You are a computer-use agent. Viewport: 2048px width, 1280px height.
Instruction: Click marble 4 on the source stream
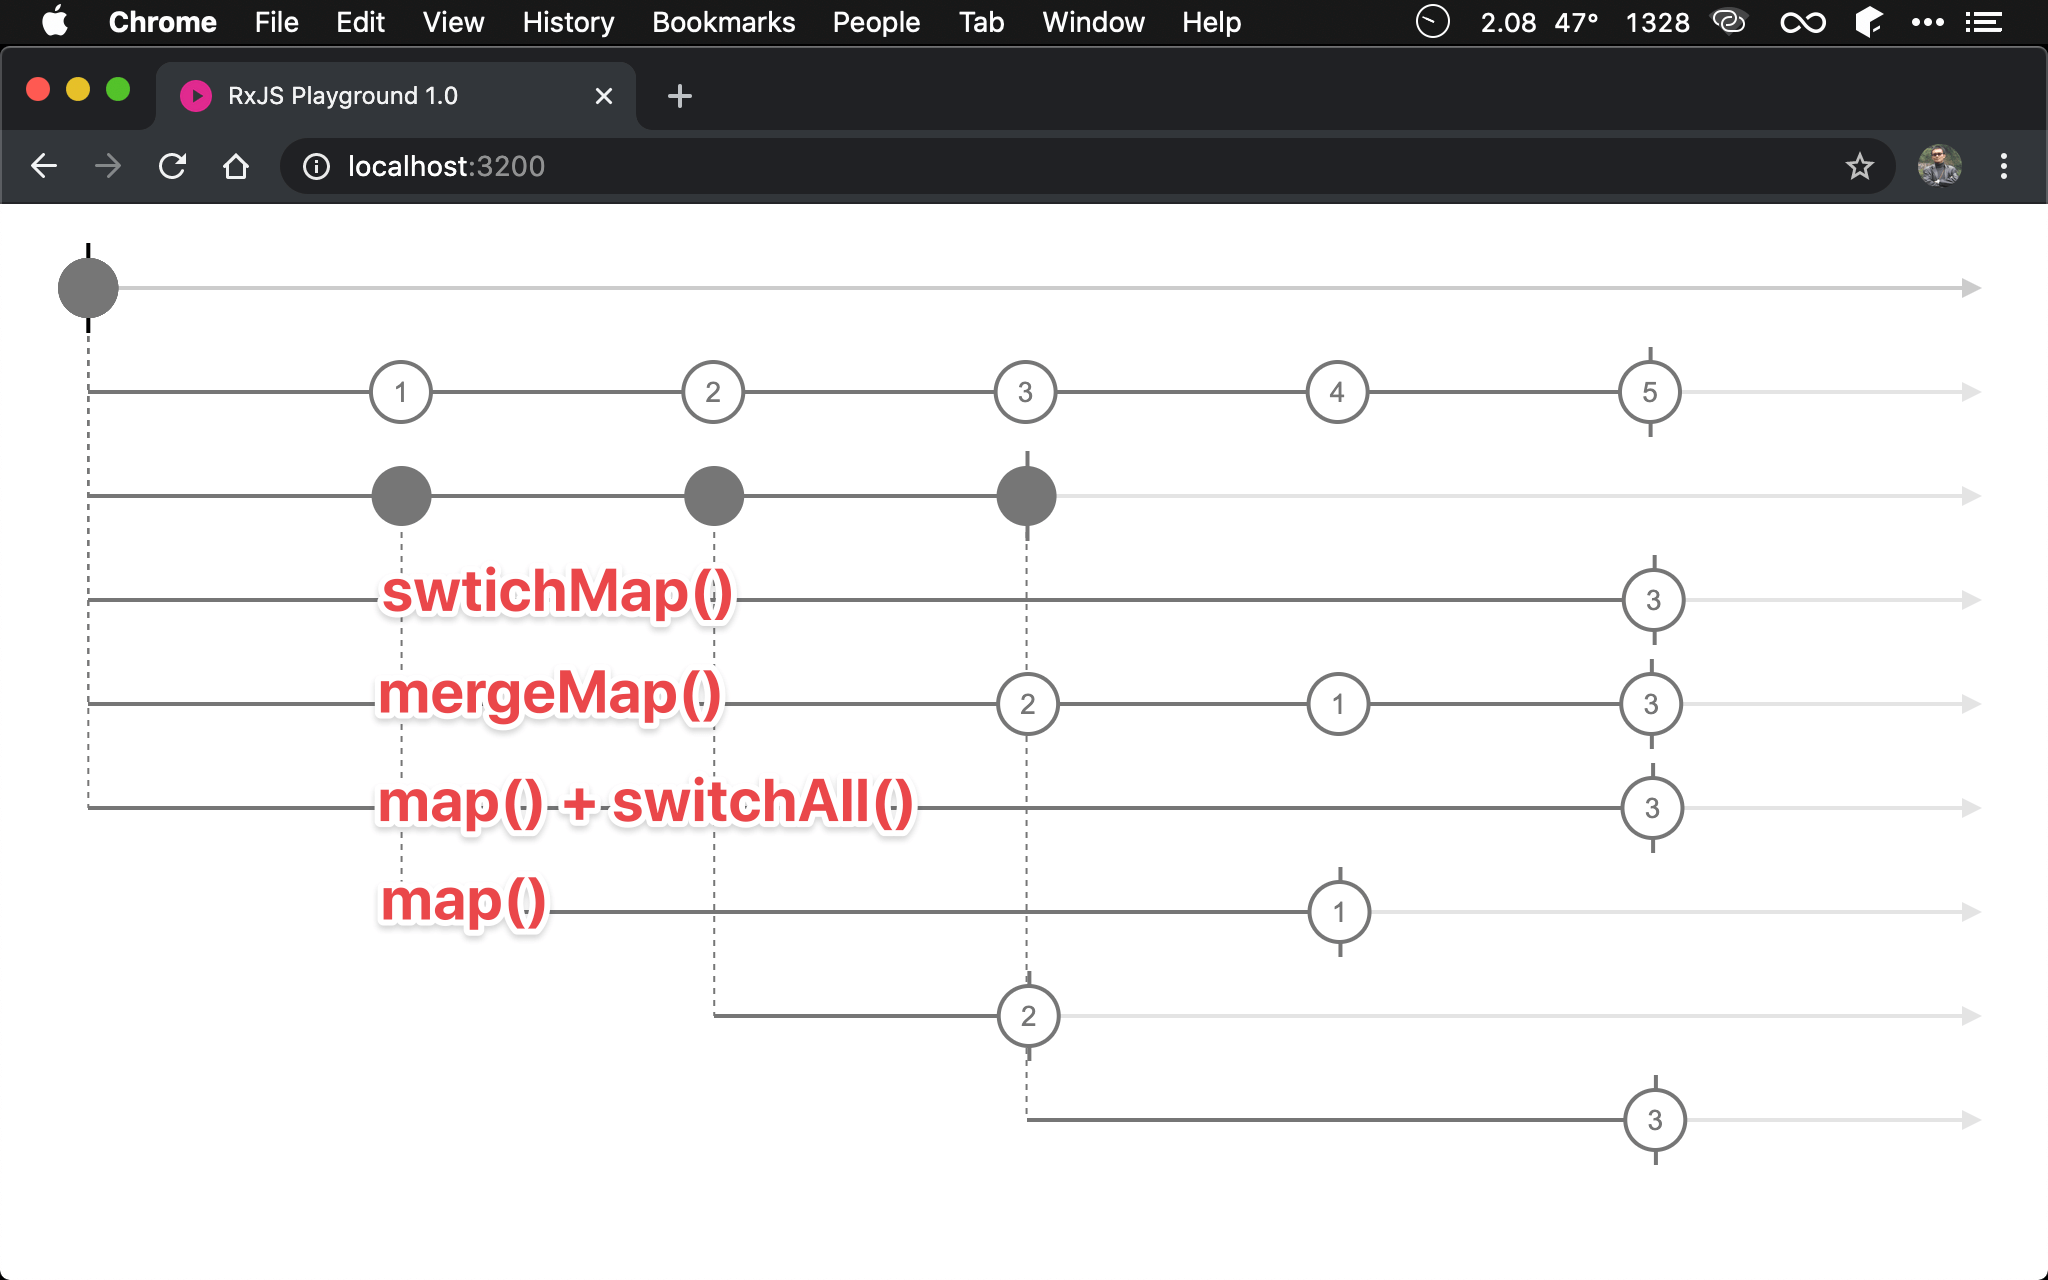point(1337,392)
